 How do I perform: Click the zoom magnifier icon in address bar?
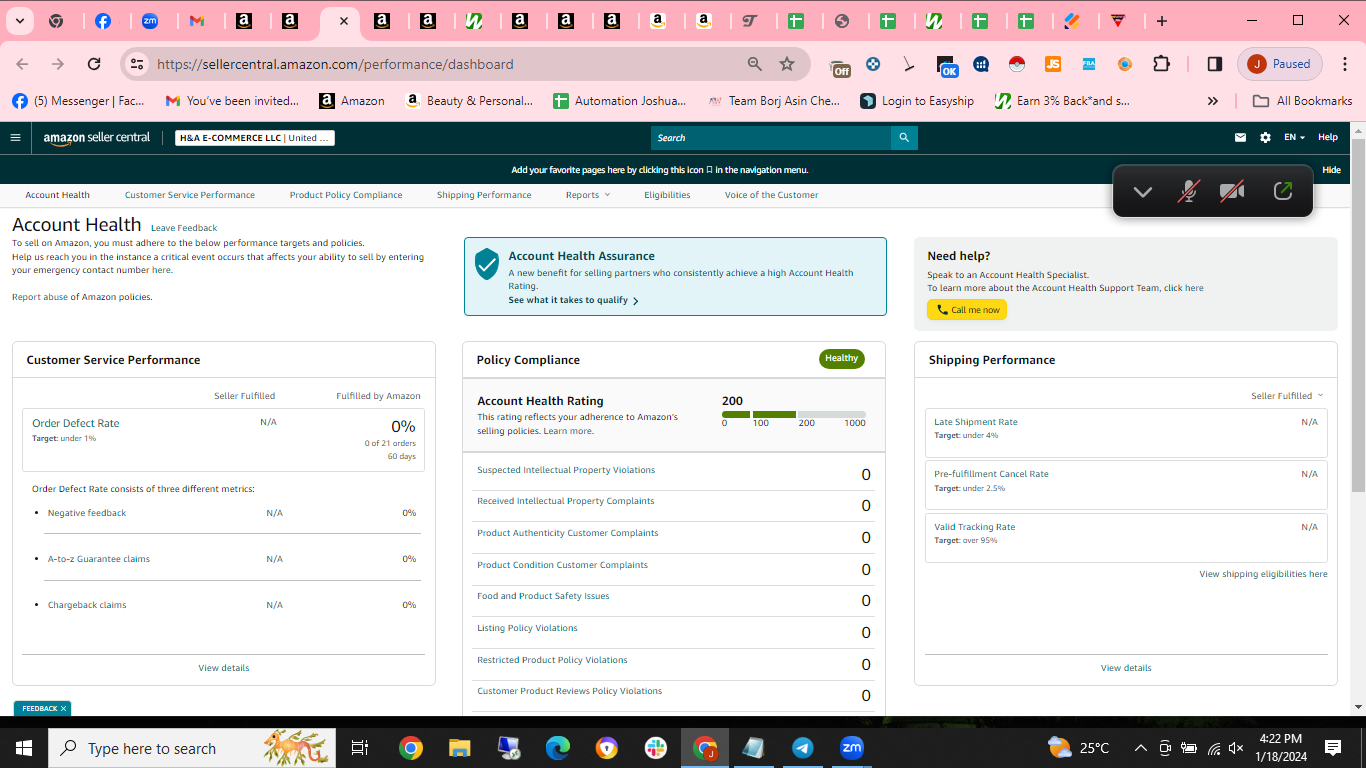(755, 64)
